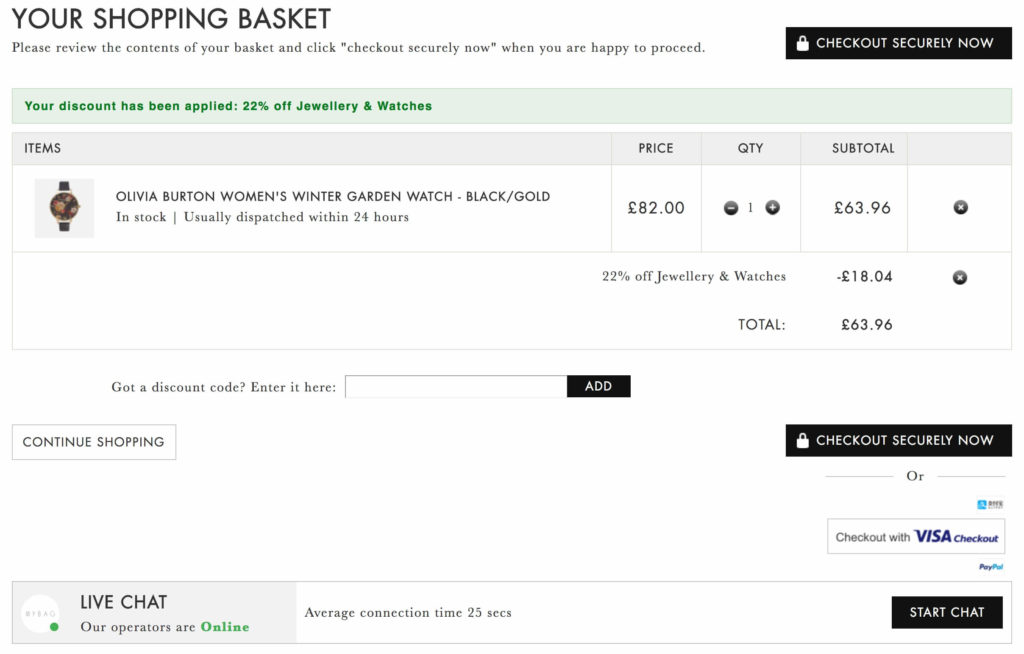This screenshot has width=1024, height=654.
Task: Select the discount applied confirmation message
Action: pos(229,106)
